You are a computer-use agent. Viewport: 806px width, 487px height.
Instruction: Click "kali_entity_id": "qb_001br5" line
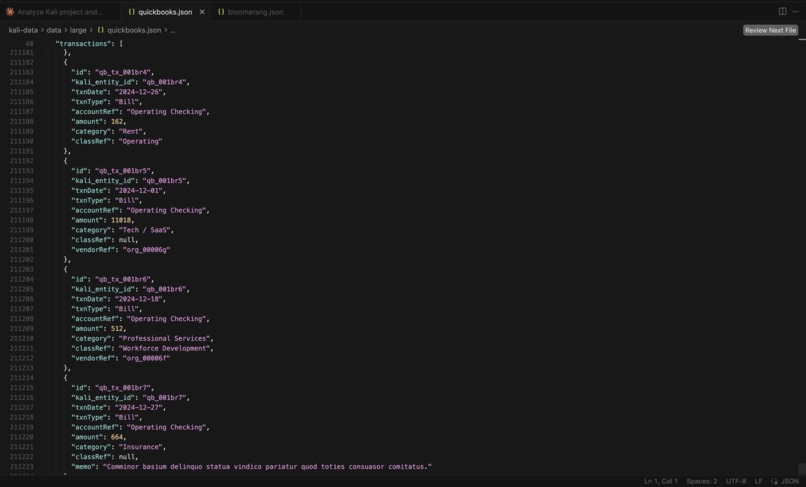130,181
